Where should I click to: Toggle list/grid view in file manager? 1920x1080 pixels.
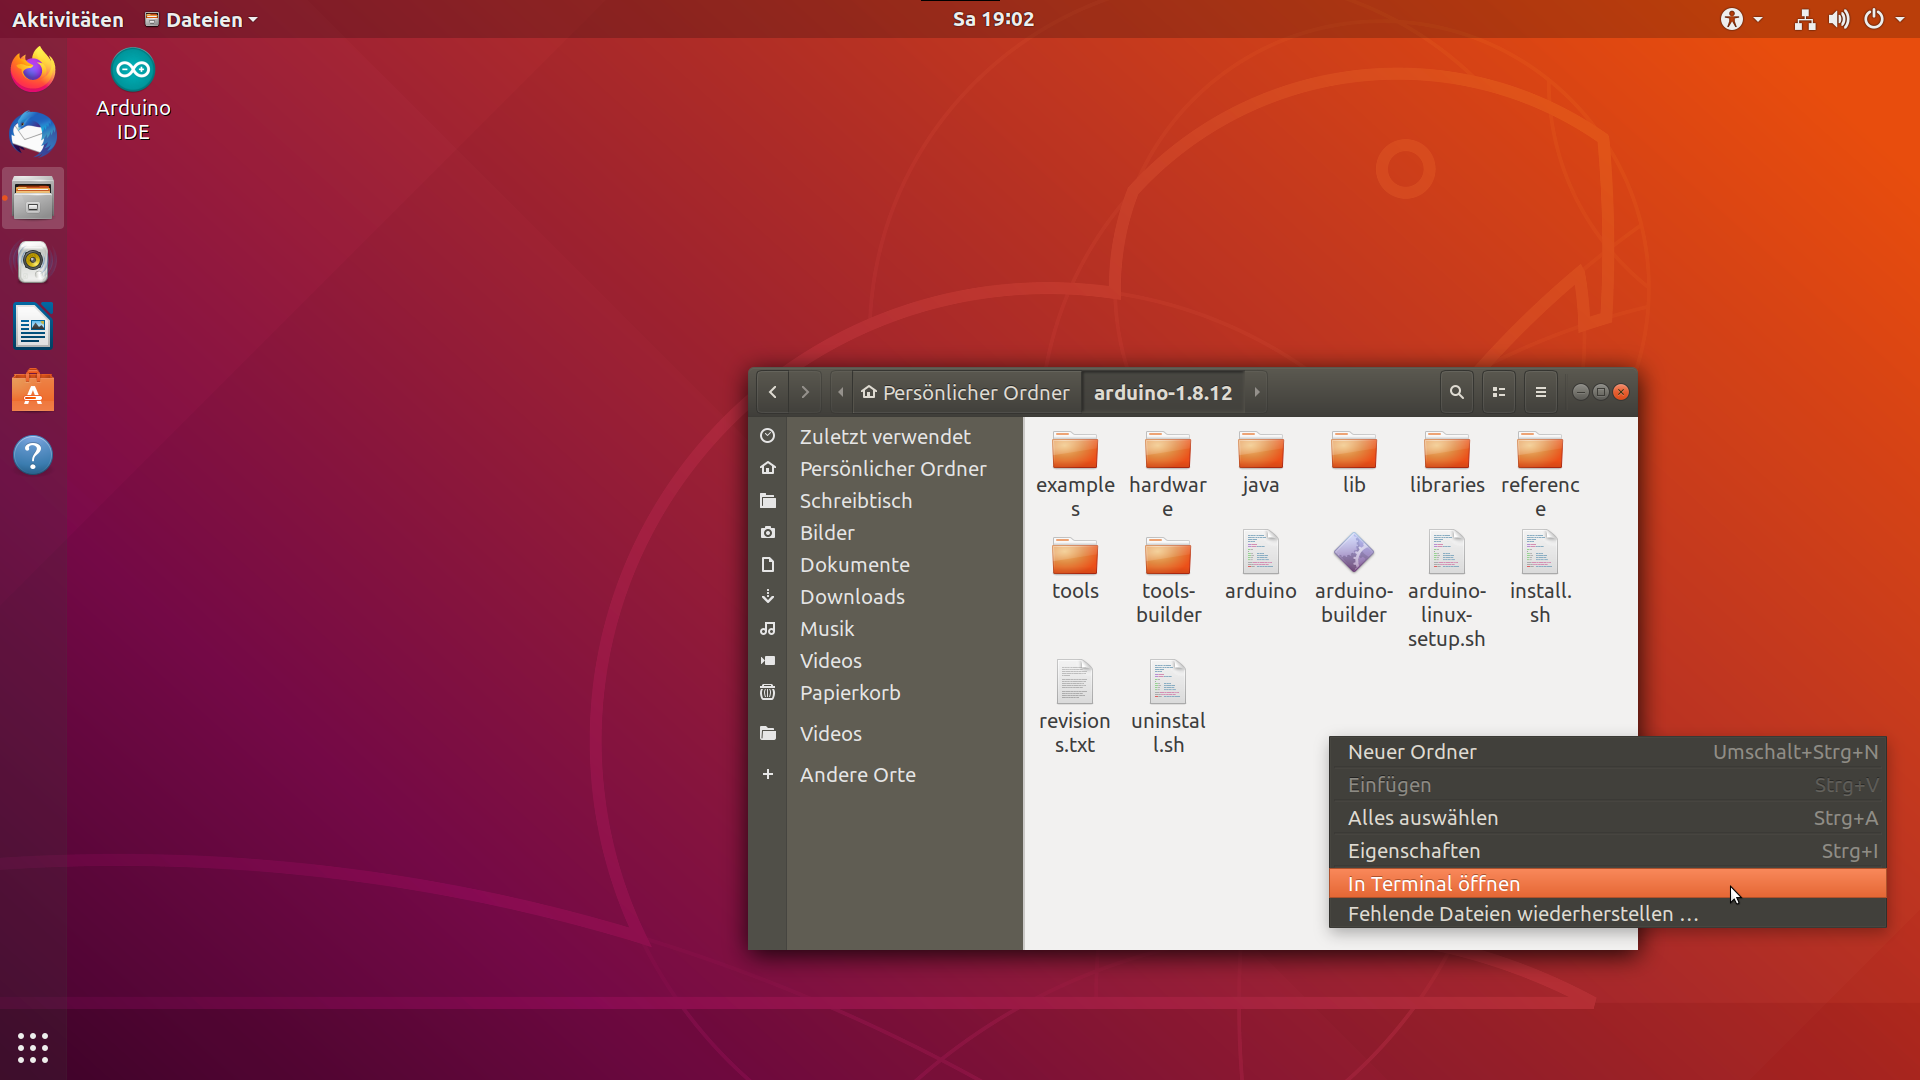1498,392
